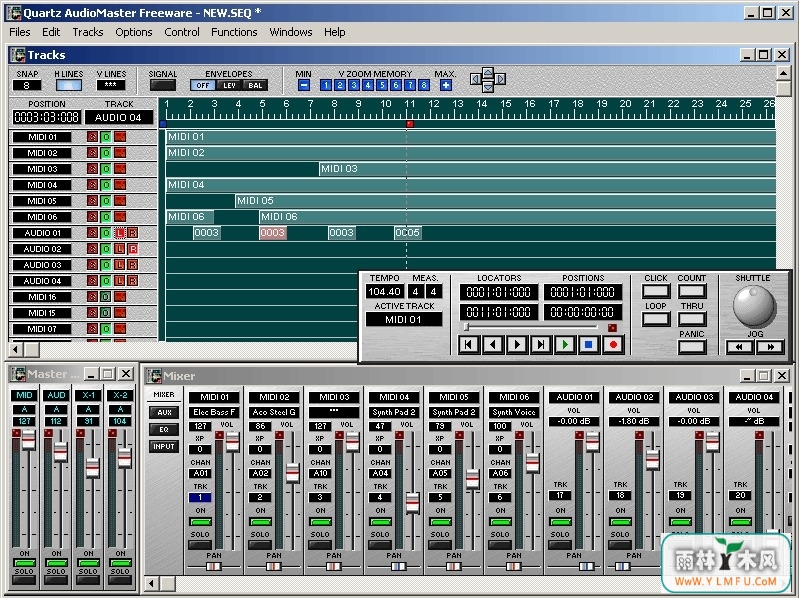The width and height of the screenshot is (799, 598).
Task: Click the blue Stop button in transport
Action: point(589,345)
